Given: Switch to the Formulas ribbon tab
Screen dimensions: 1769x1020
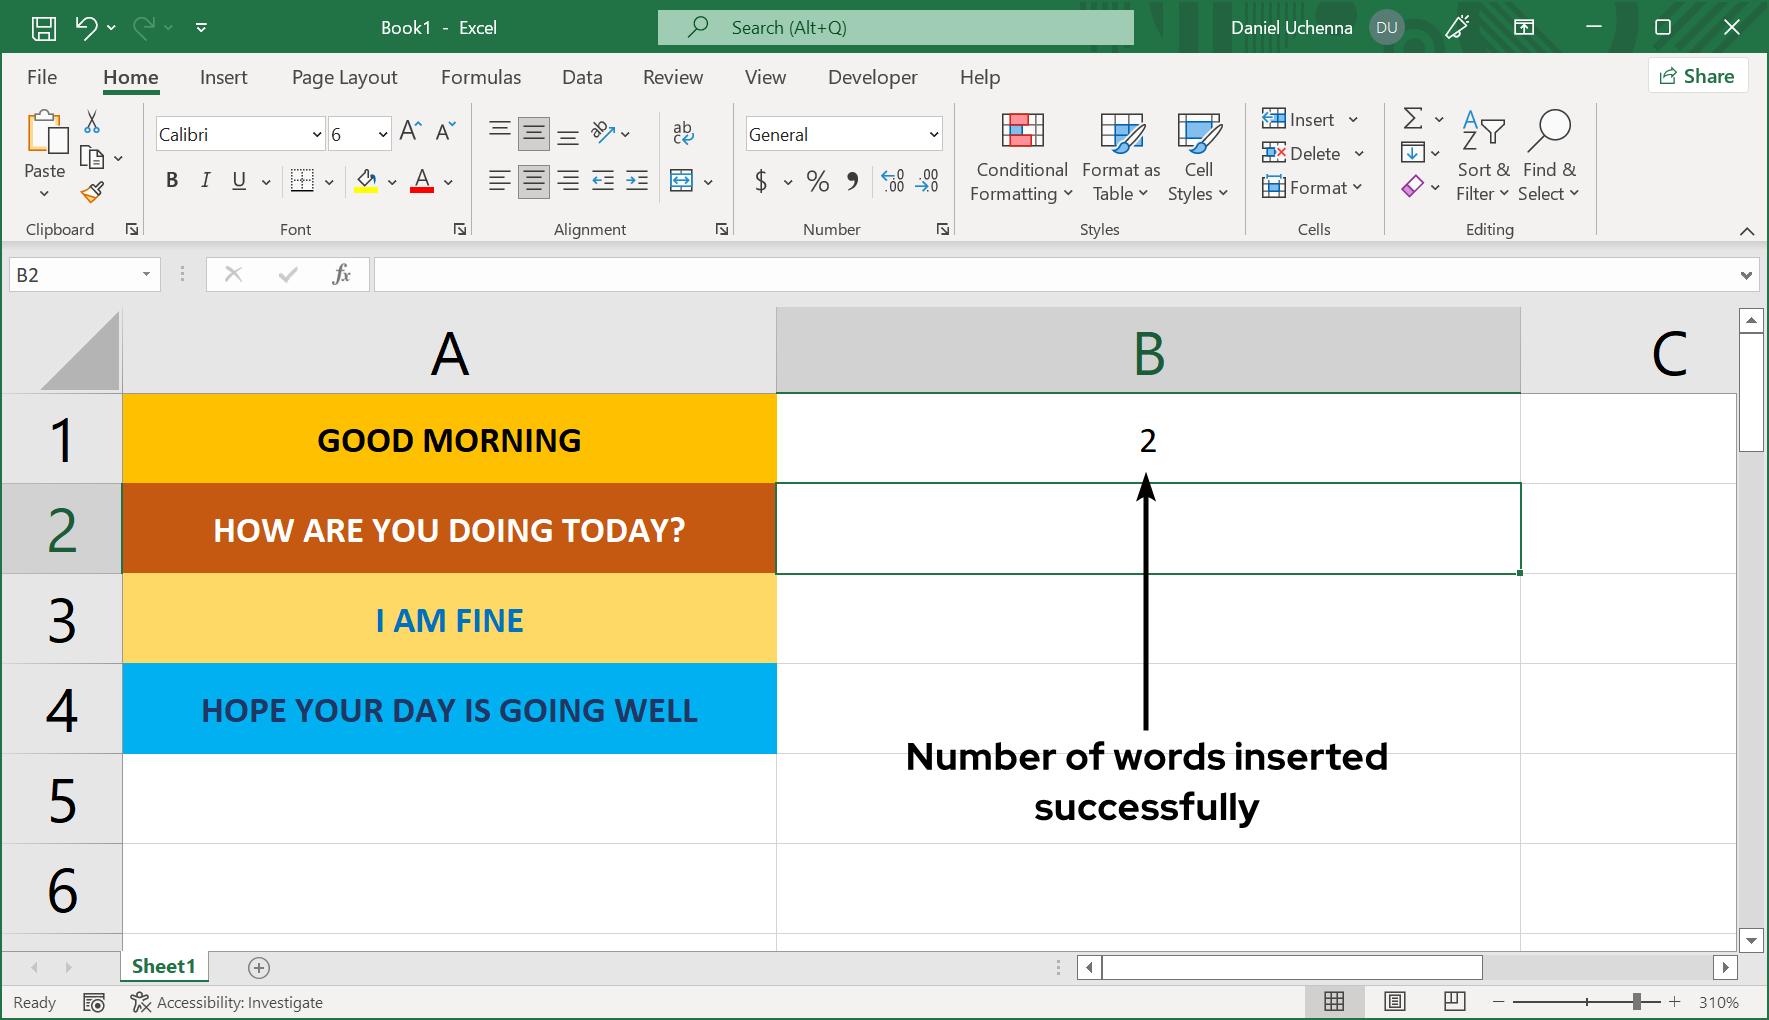Looking at the screenshot, I should (481, 77).
